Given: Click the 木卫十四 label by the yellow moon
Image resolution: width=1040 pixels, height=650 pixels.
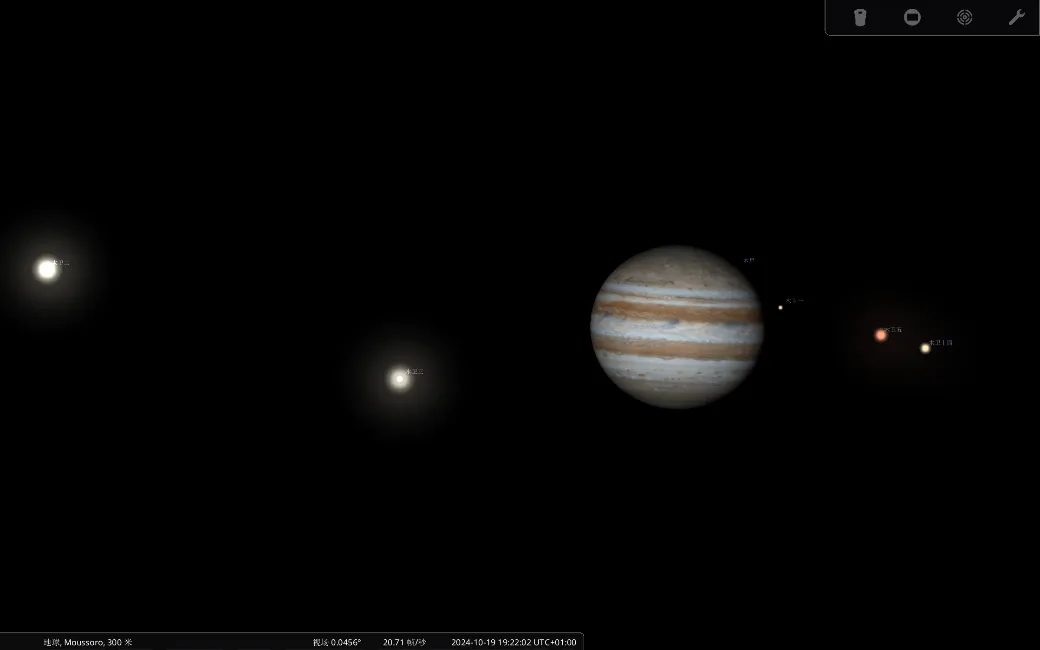Looking at the screenshot, I should coord(941,343).
